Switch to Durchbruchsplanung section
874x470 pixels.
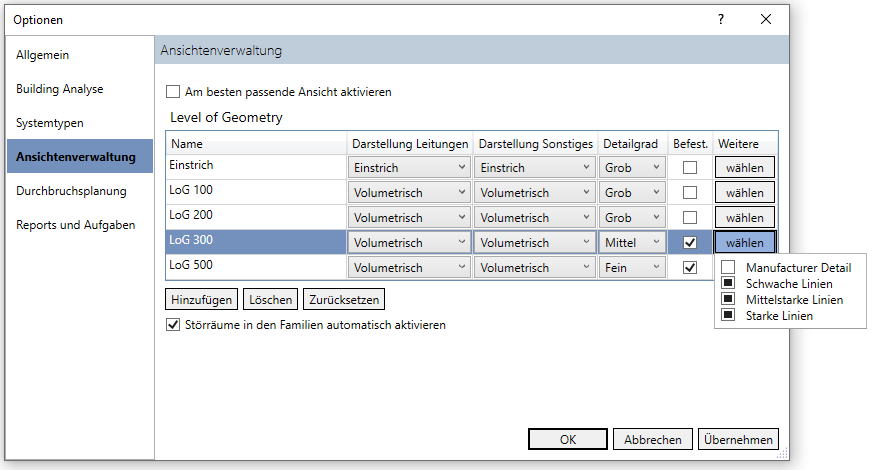tap(71, 191)
